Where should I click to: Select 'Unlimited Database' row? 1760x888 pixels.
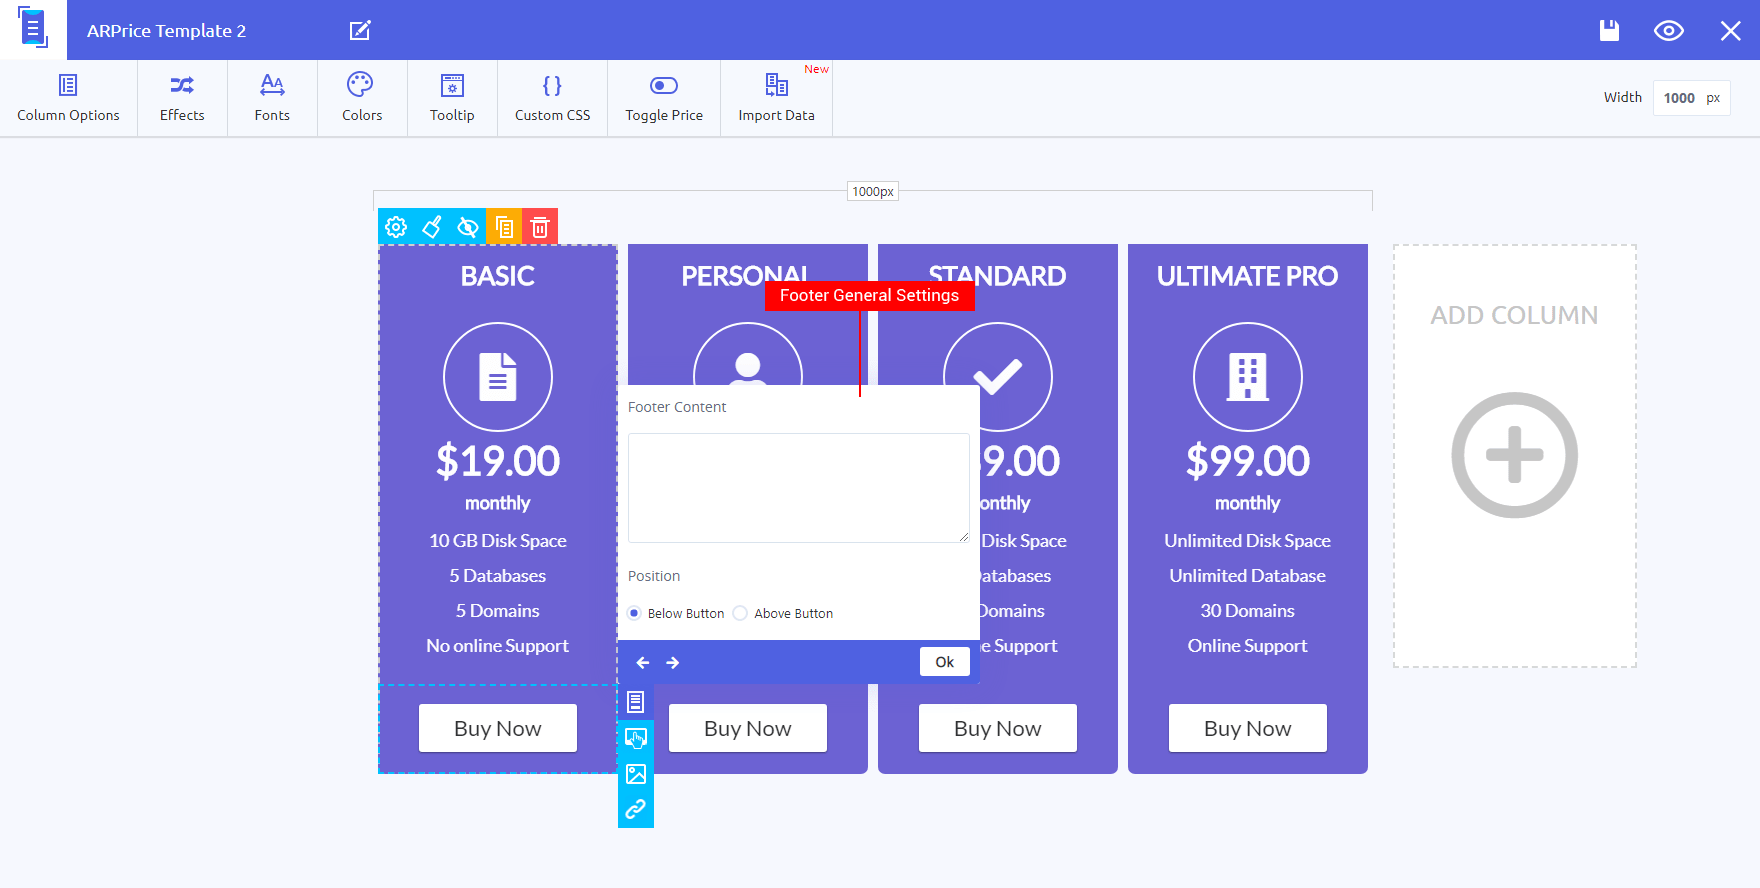(x=1248, y=576)
